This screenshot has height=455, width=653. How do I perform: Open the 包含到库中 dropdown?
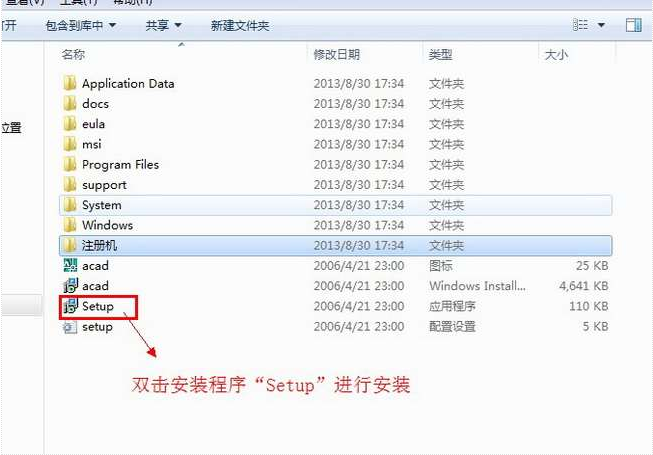tap(81, 25)
